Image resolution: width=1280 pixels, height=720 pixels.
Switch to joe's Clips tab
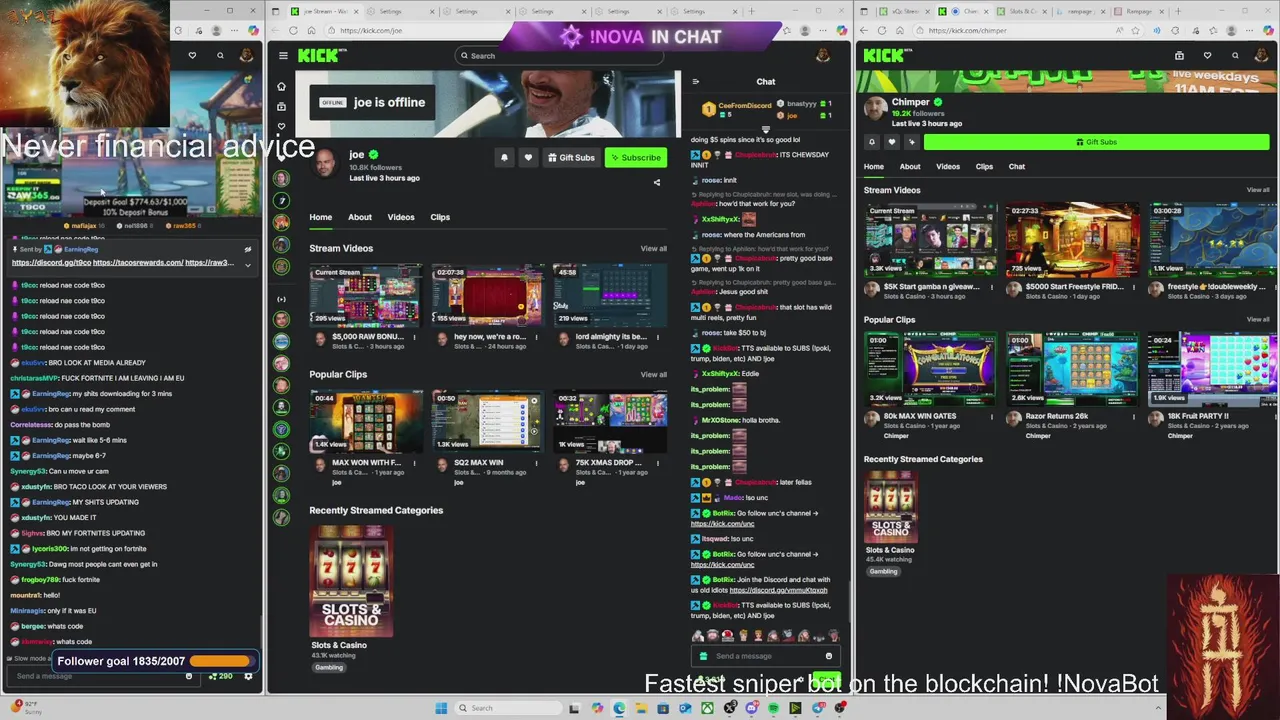(440, 217)
